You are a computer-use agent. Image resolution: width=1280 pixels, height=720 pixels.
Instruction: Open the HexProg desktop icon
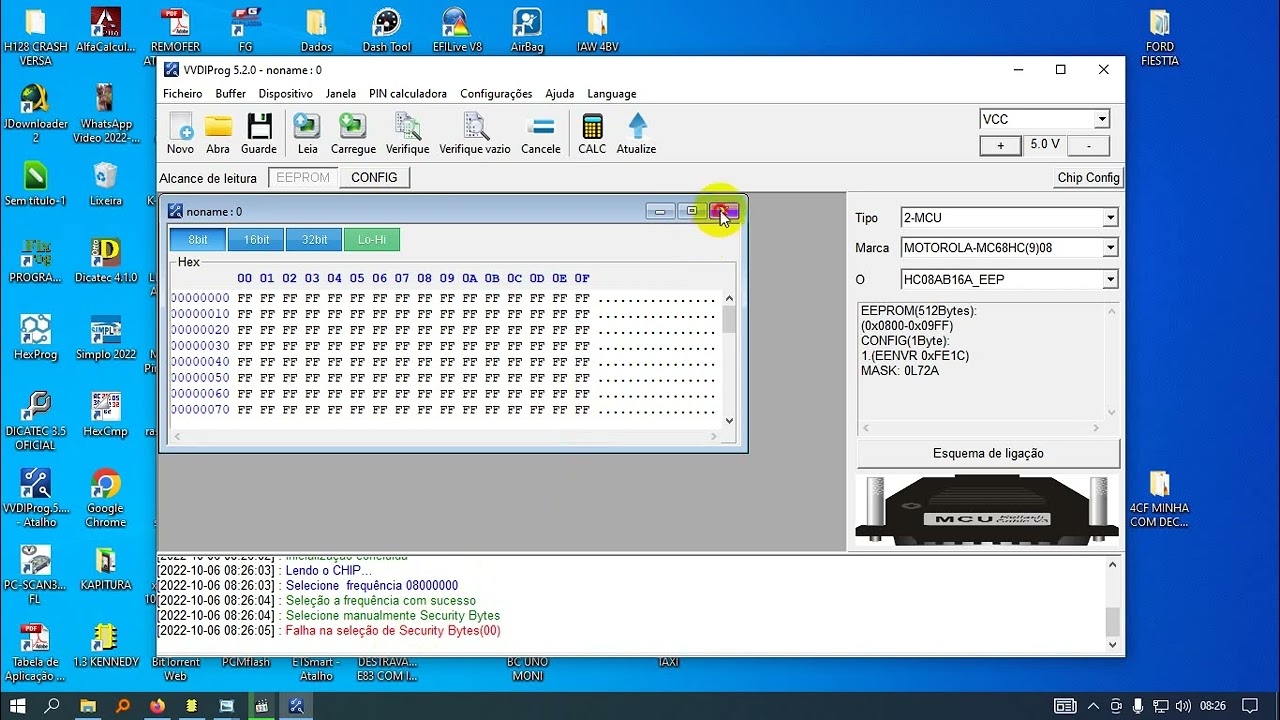click(x=36, y=337)
